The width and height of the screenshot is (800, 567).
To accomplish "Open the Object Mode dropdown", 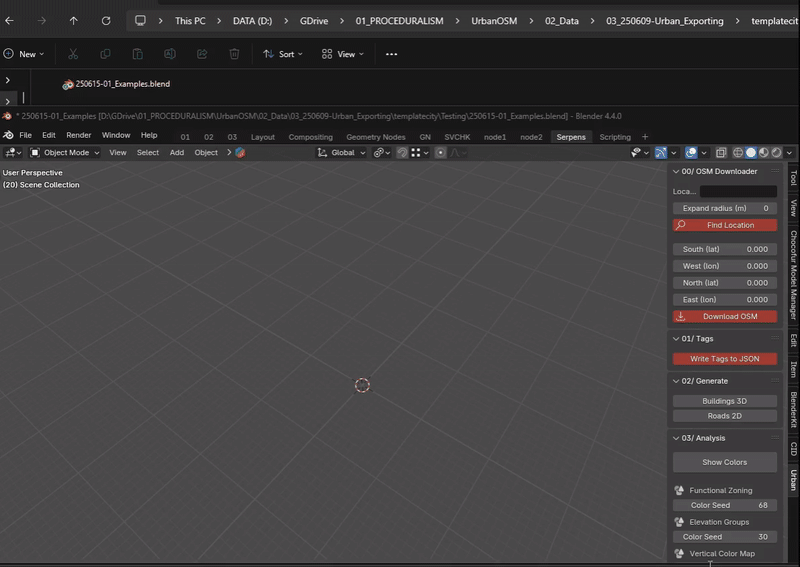I will pos(64,153).
